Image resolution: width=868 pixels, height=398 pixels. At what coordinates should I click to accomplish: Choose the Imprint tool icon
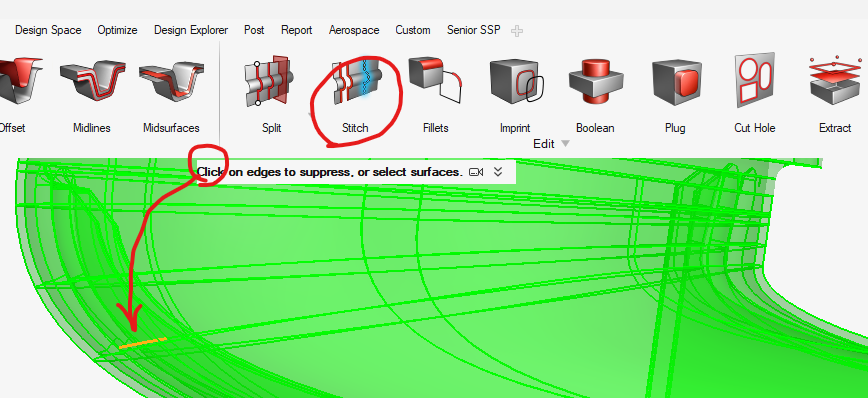(515, 82)
